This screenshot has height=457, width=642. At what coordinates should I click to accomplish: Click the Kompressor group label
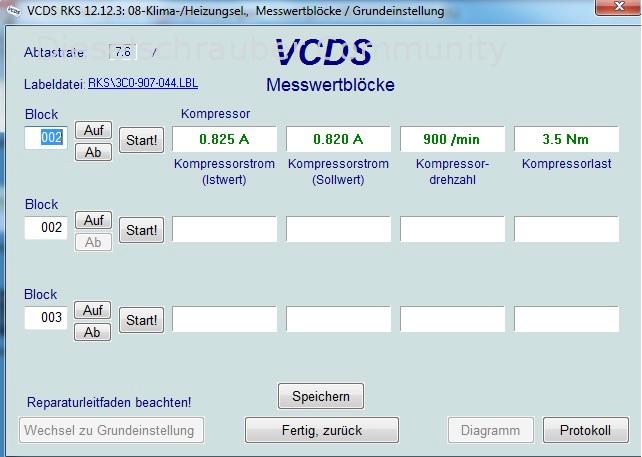(x=215, y=113)
